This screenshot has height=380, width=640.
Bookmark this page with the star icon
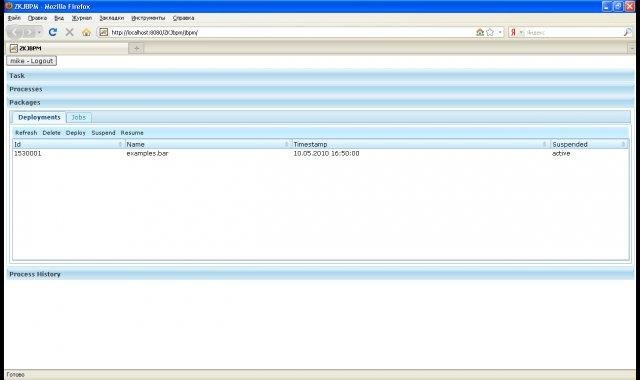point(490,32)
